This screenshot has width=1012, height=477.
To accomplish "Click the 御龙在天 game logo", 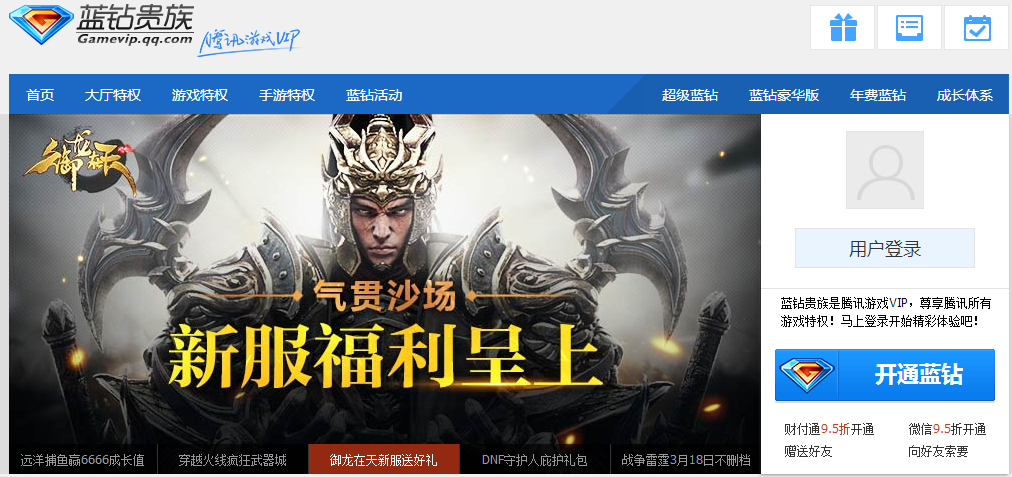I will 79,161.
